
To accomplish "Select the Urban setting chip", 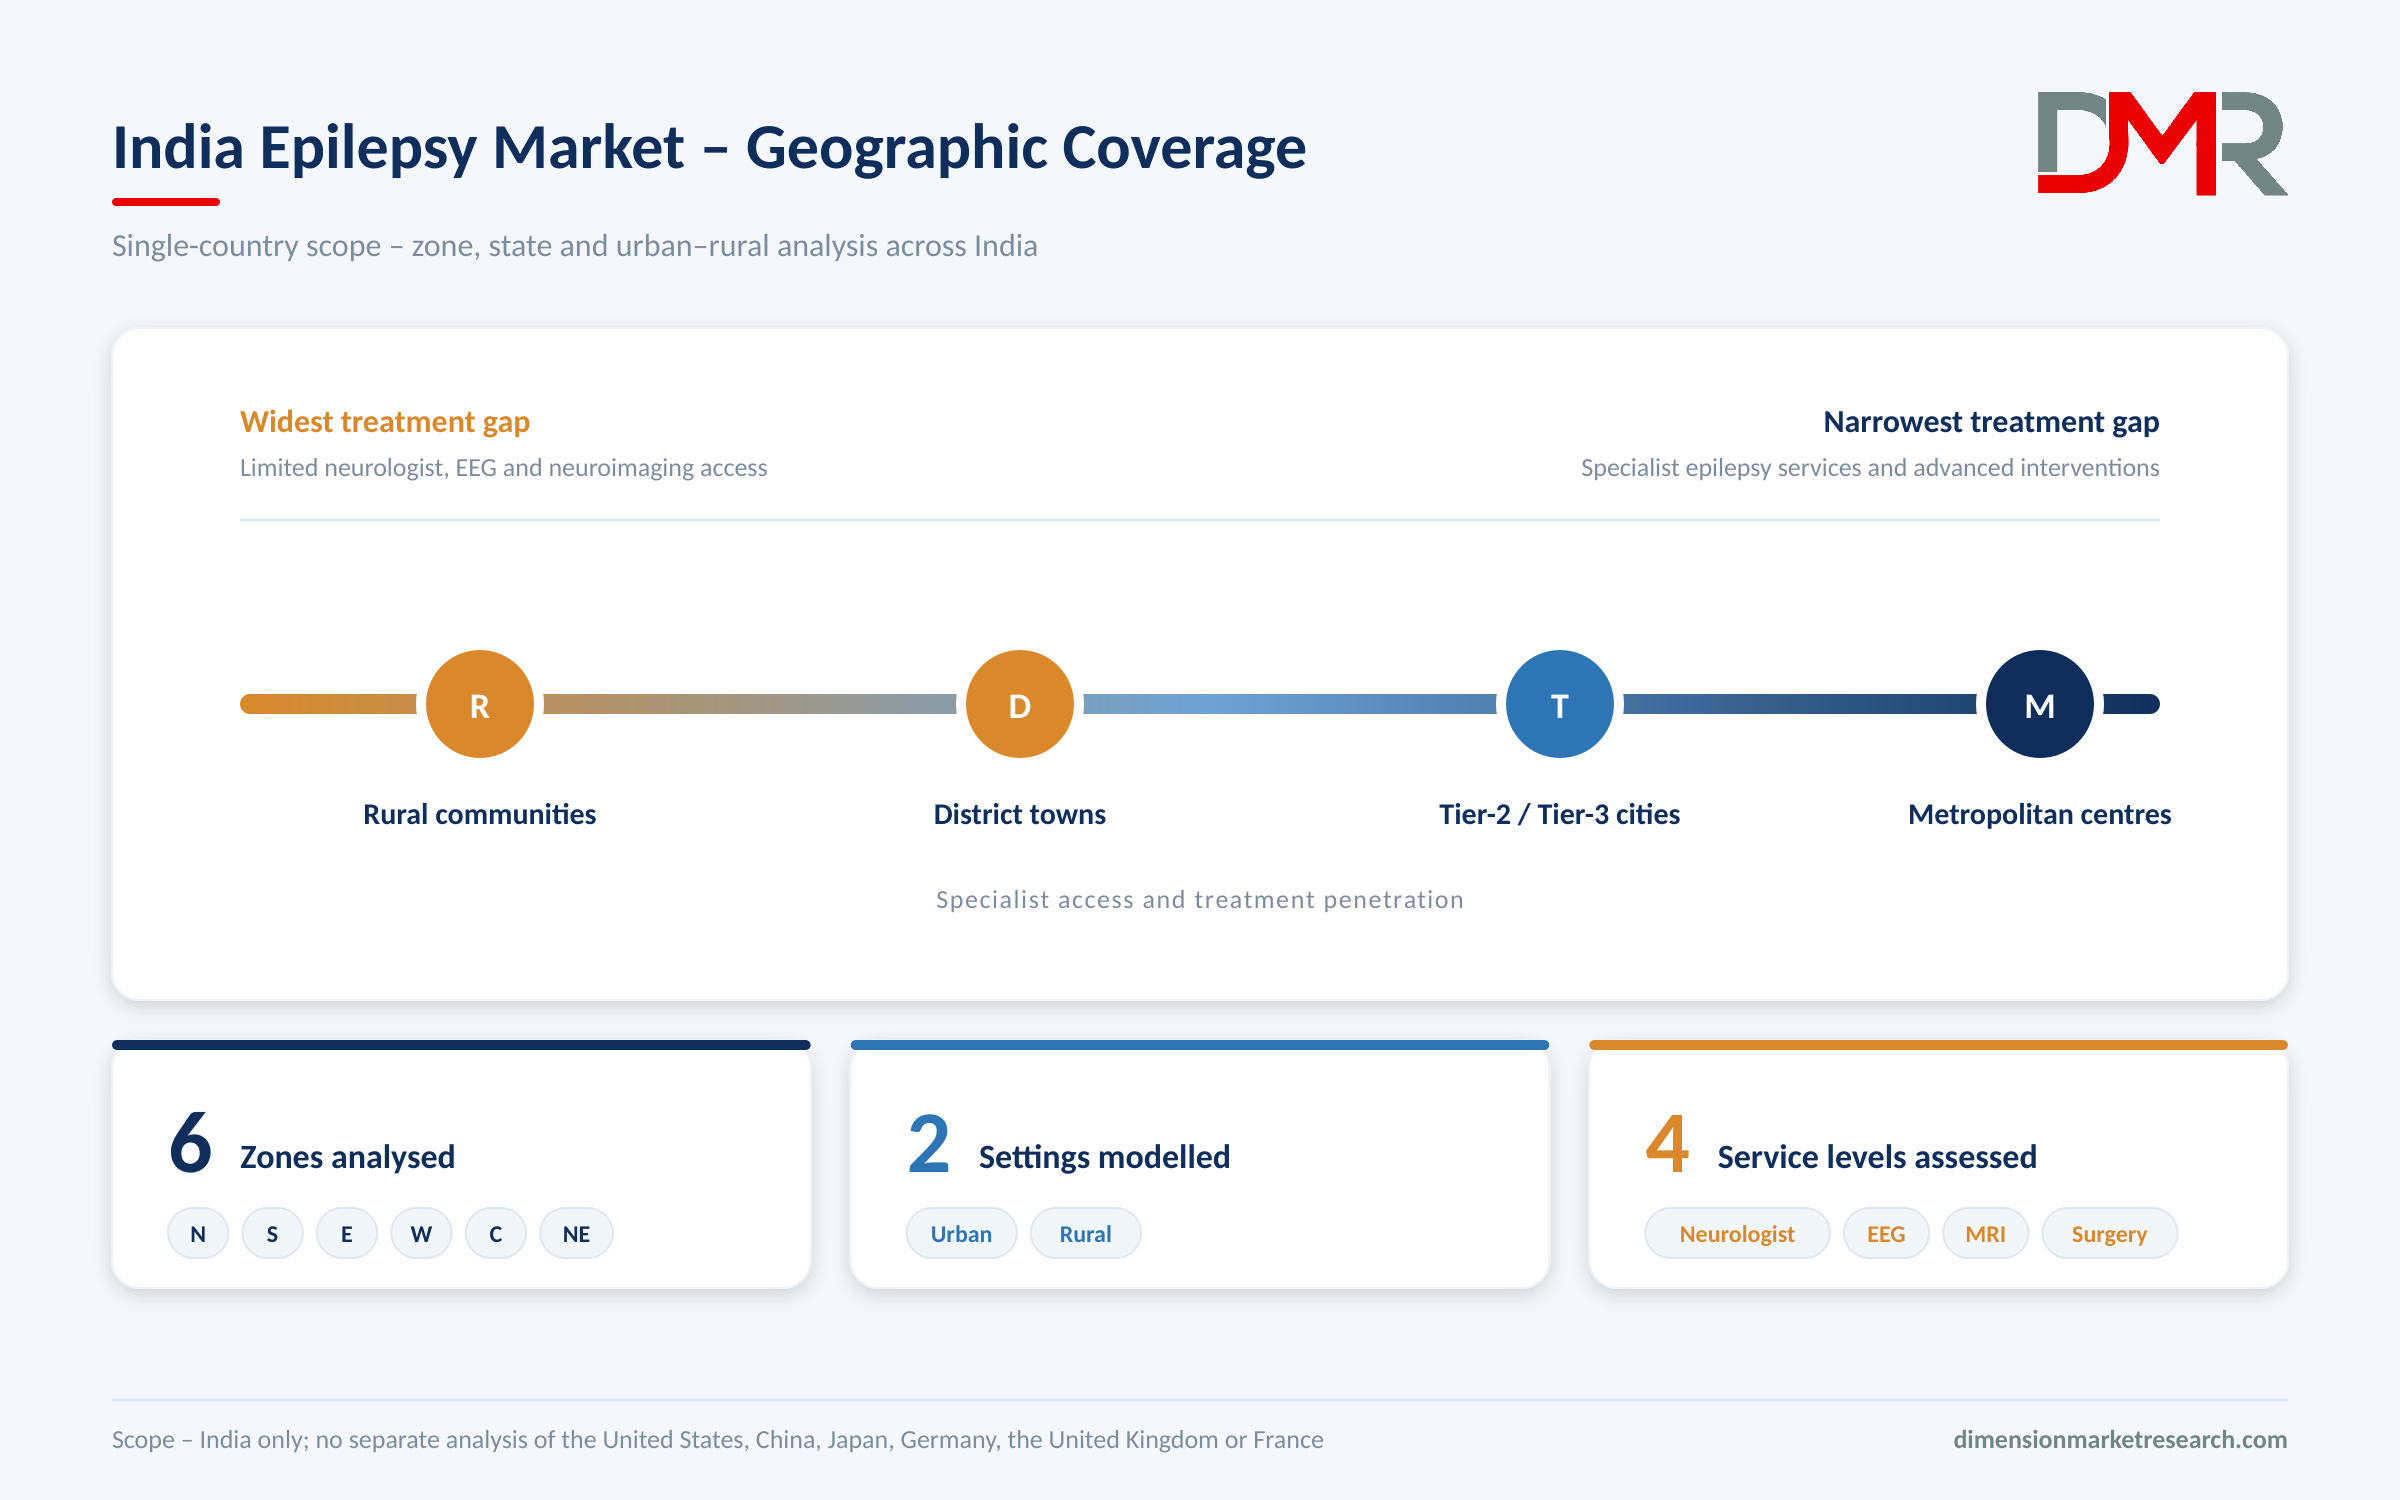I will pos(961,1233).
